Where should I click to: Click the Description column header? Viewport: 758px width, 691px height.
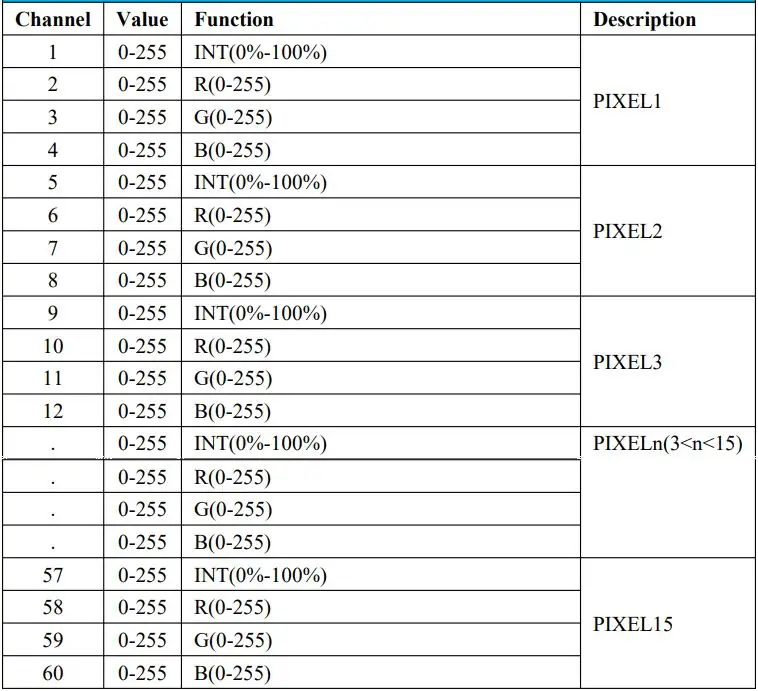click(644, 19)
